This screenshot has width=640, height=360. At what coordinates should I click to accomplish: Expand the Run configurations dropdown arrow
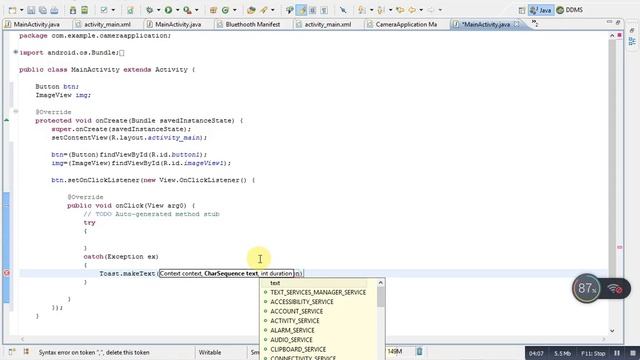177,10
